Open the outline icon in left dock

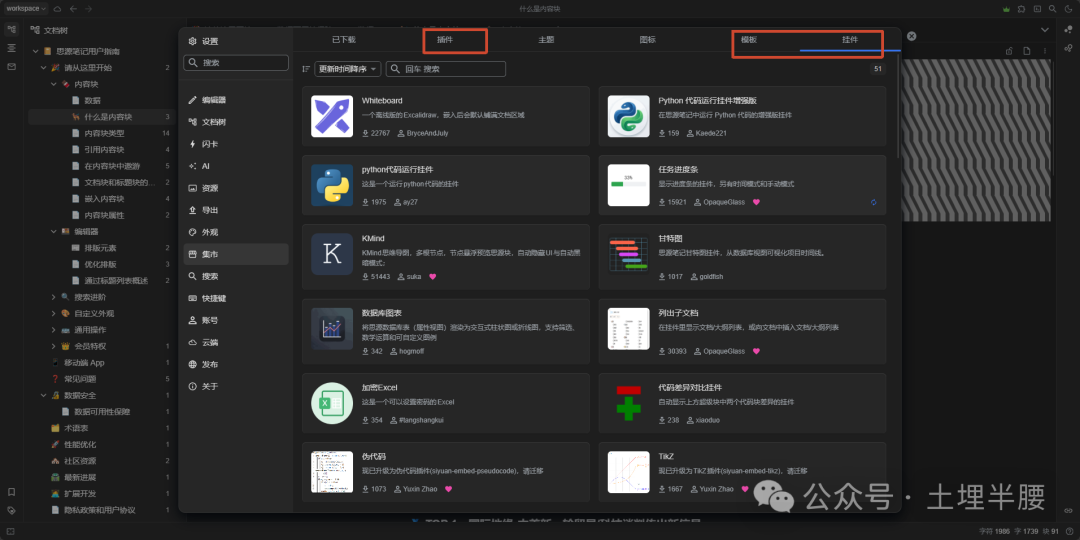pos(11,48)
